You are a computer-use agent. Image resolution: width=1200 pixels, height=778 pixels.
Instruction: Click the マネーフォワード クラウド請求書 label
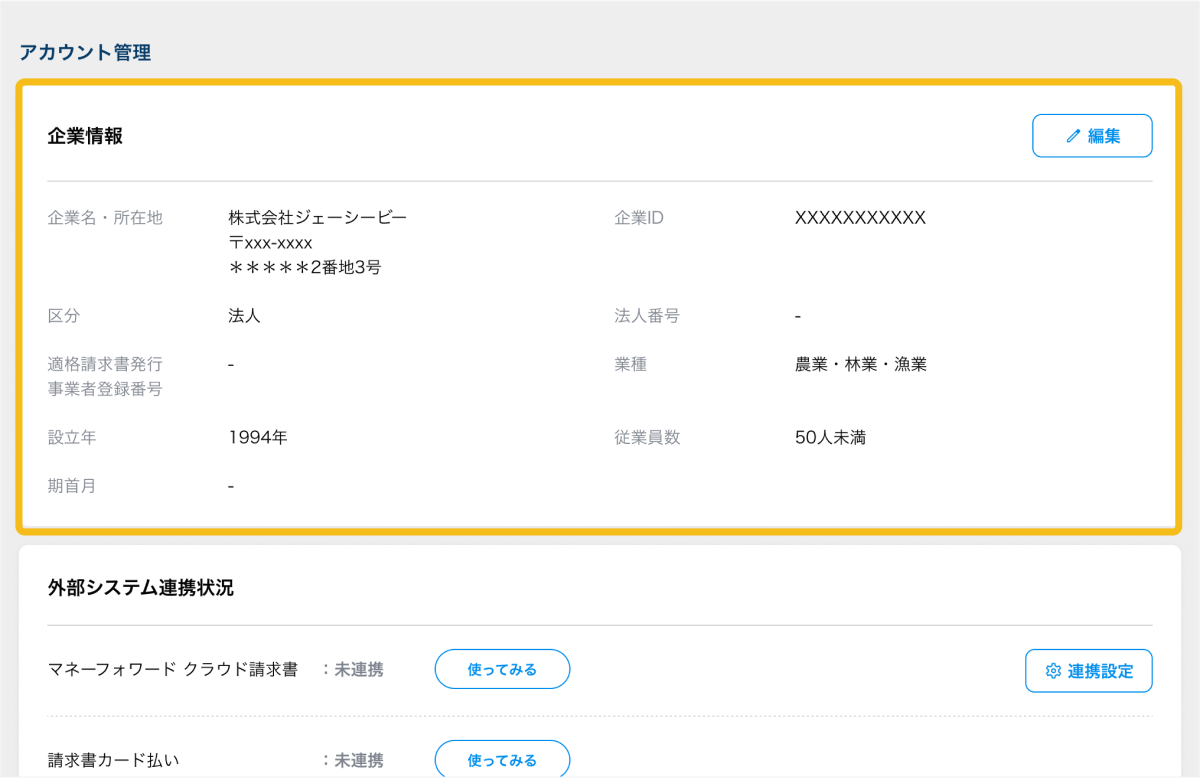pyautogui.click(x=173, y=670)
